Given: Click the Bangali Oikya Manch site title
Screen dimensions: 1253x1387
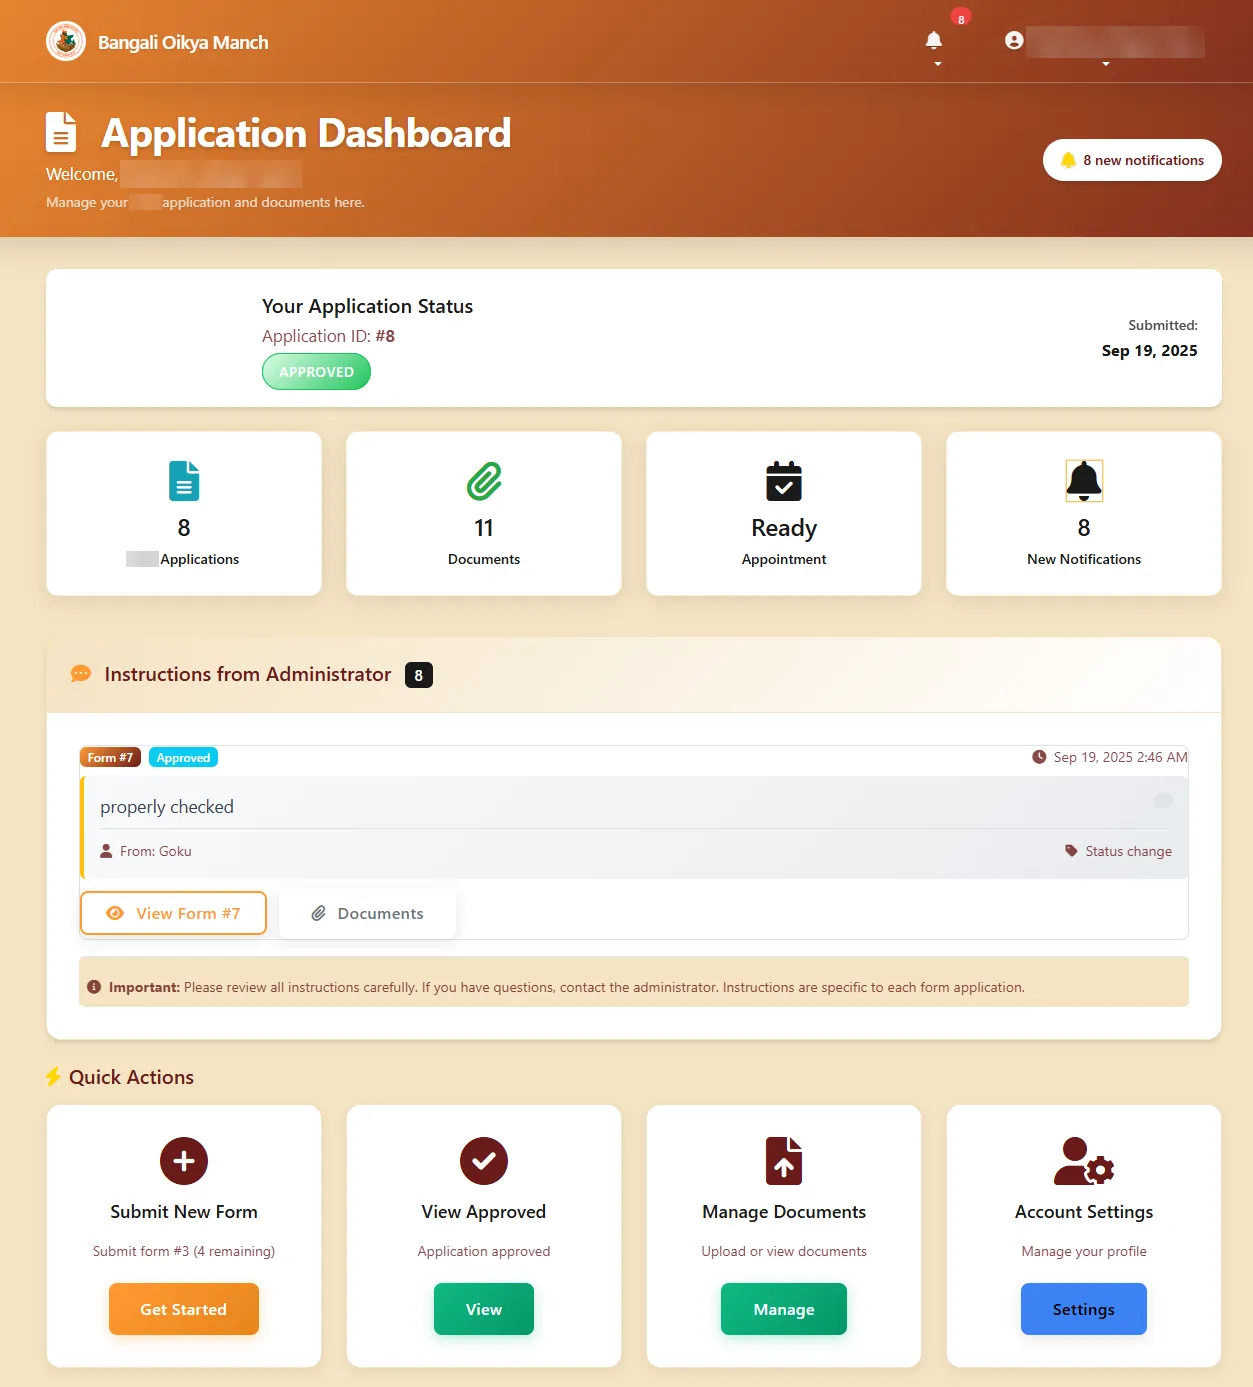Looking at the screenshot, I should pos(183,42).
